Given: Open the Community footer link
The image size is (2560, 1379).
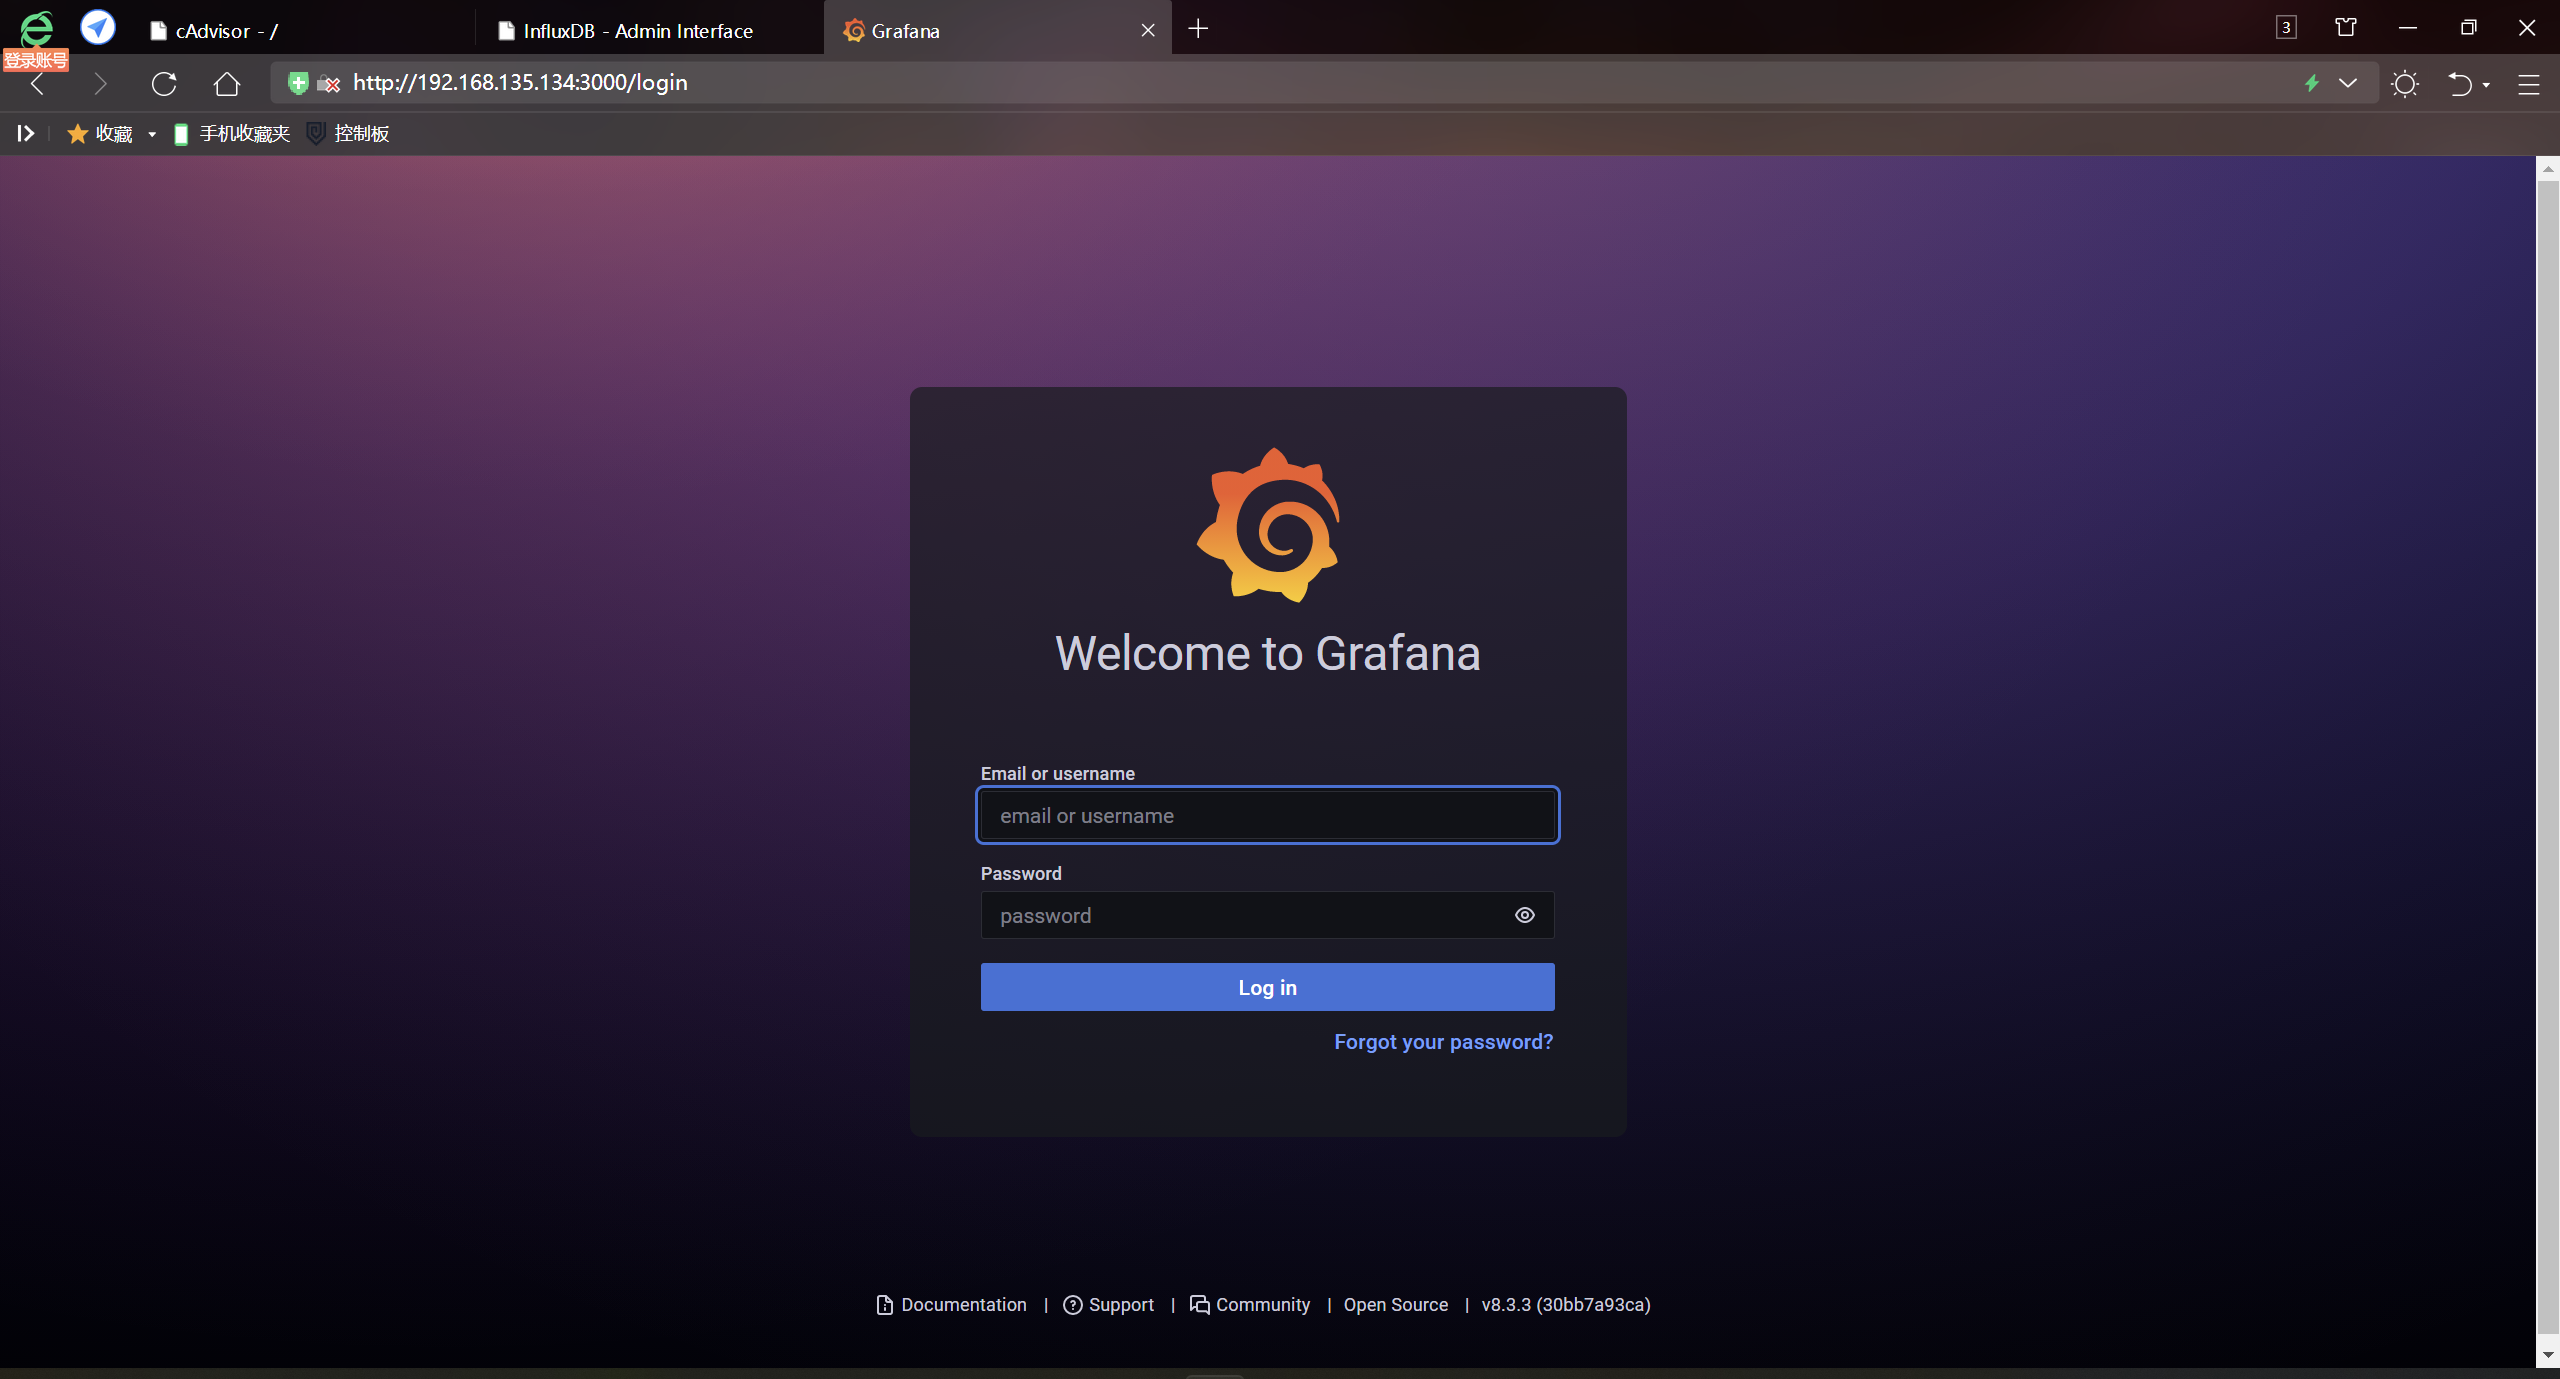Looking at the screenshot, I should pyautogui.click(x=1250, y=1305).
